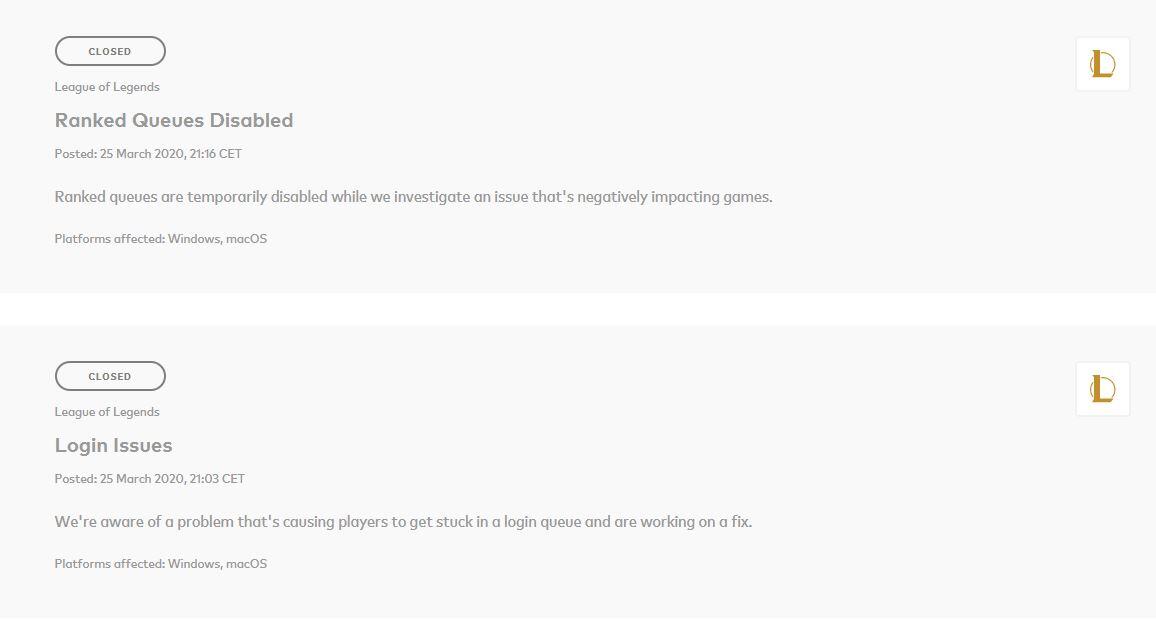Open the Login Issues title
This screenshot has width=1156, height=620.
point(113,445)
